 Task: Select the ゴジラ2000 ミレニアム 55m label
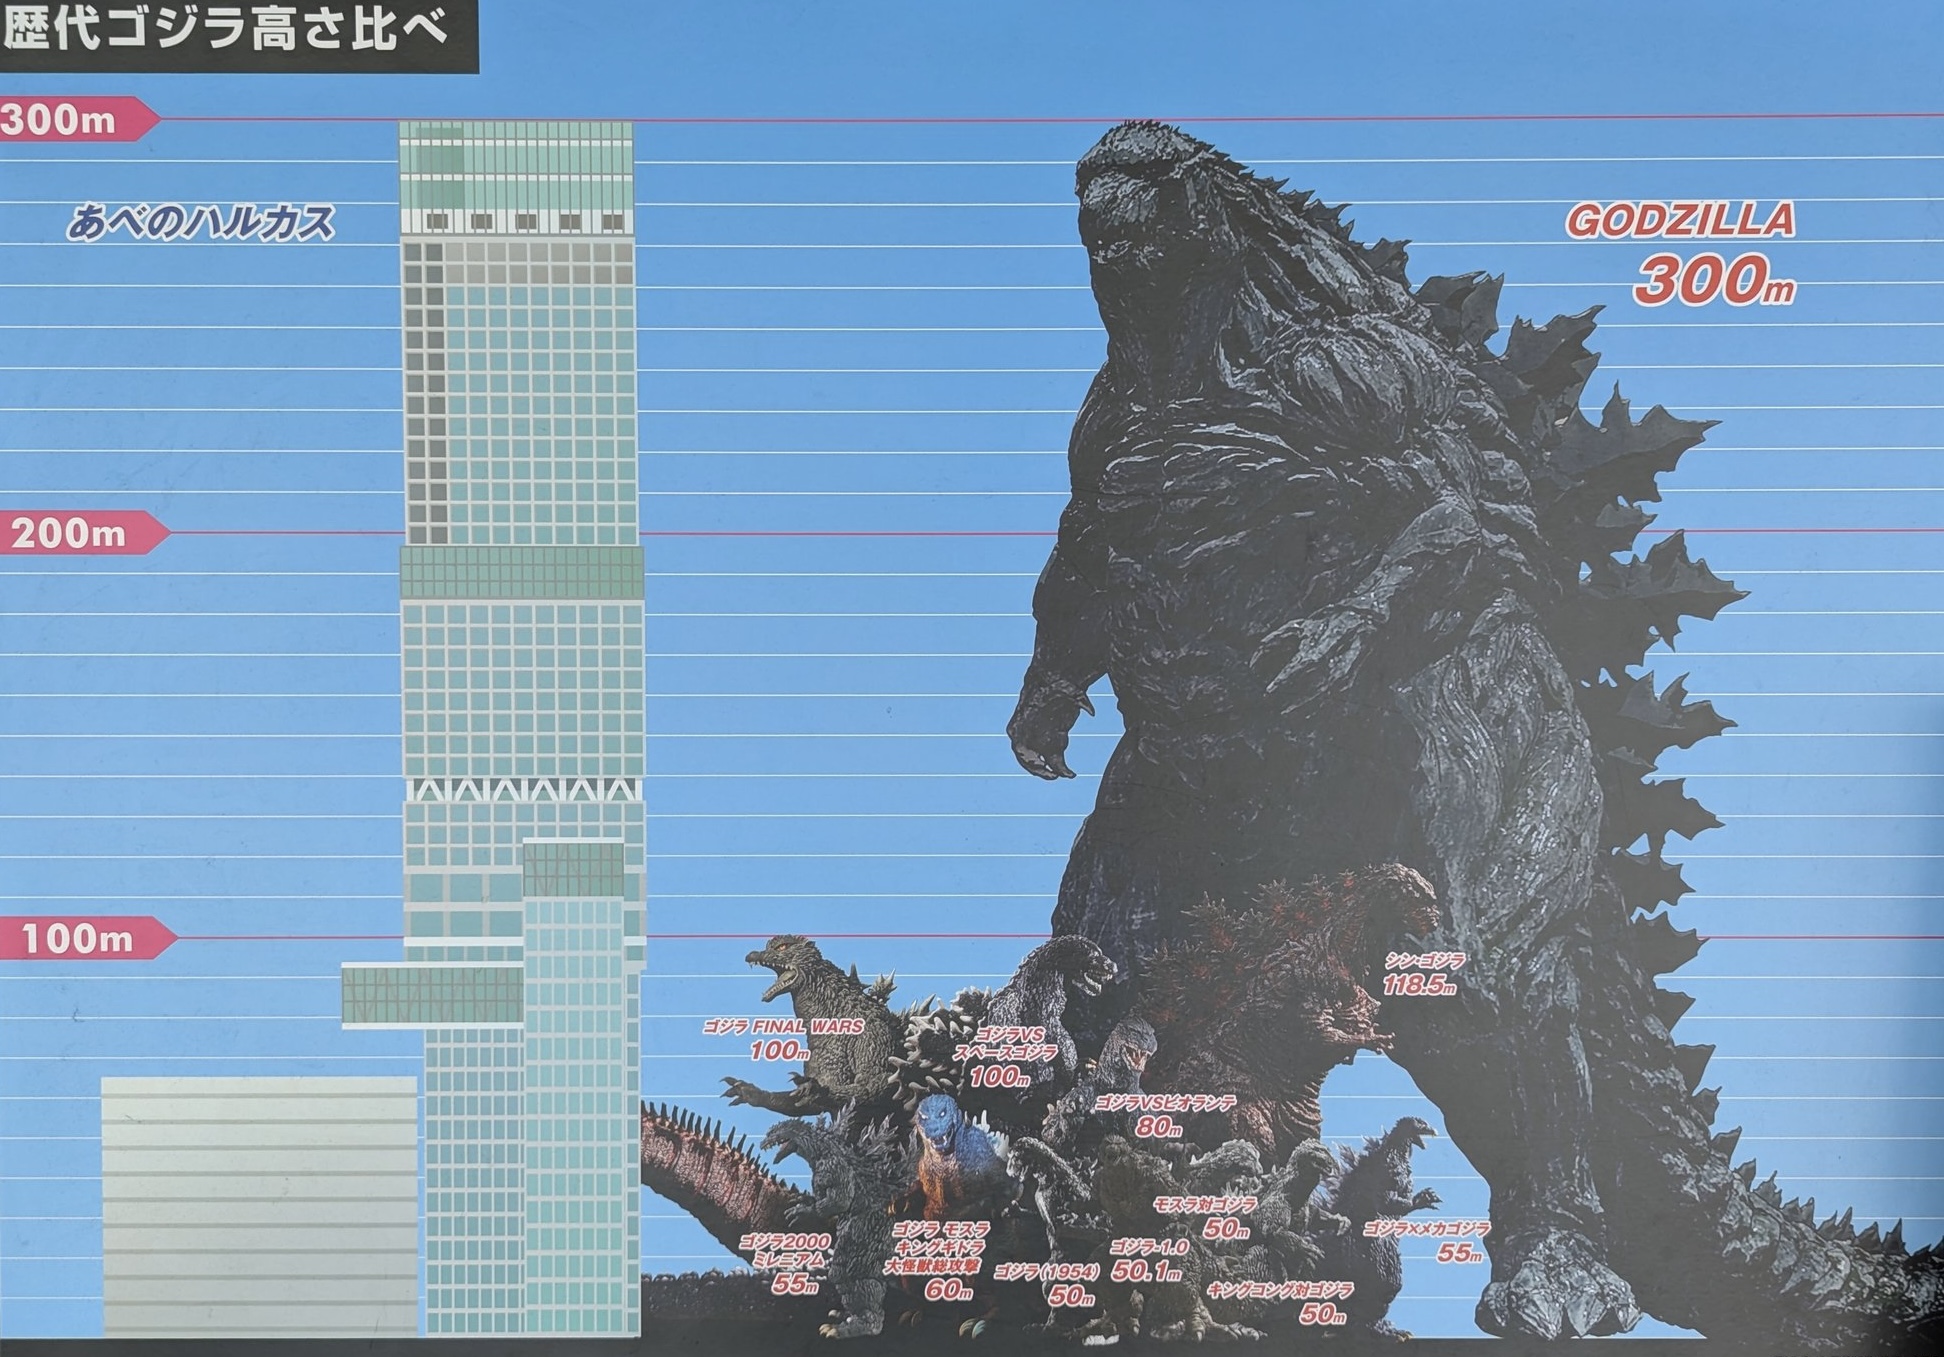click(x=789, y=1262)
